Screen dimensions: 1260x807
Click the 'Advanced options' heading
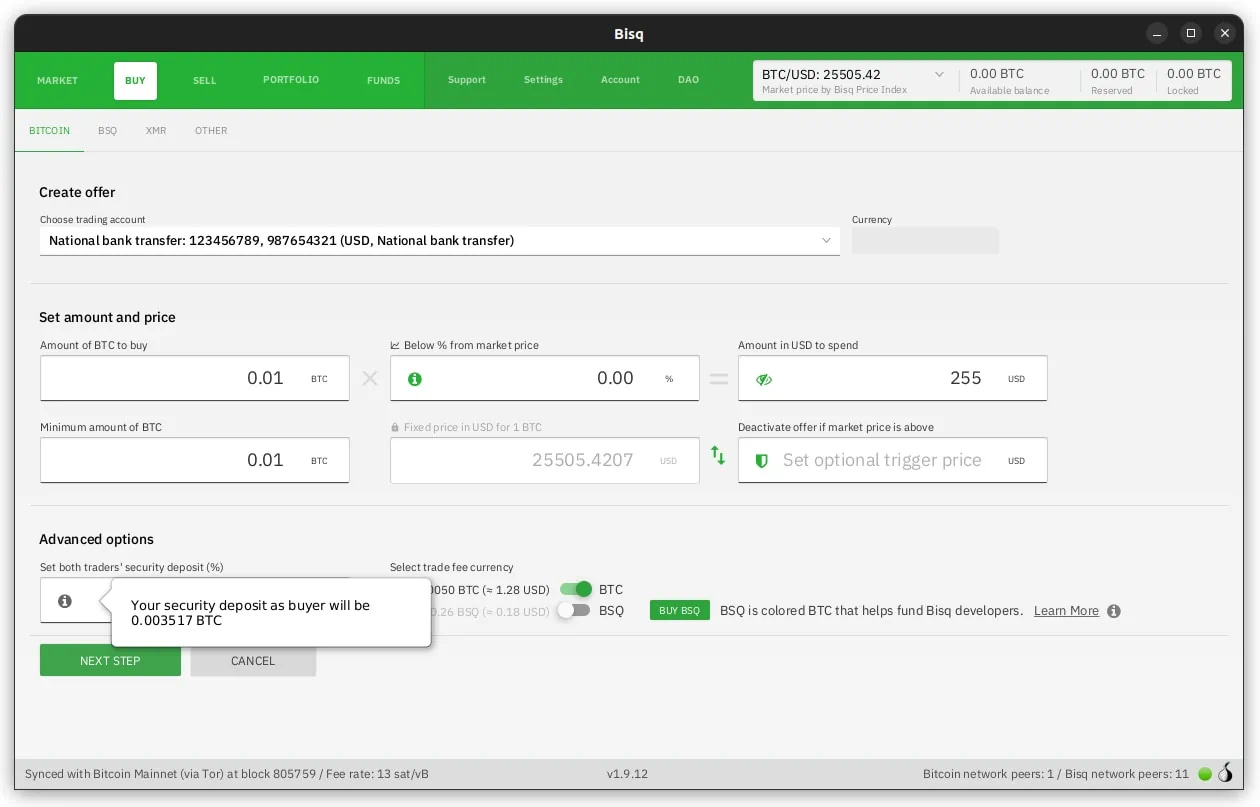[96, 539]
